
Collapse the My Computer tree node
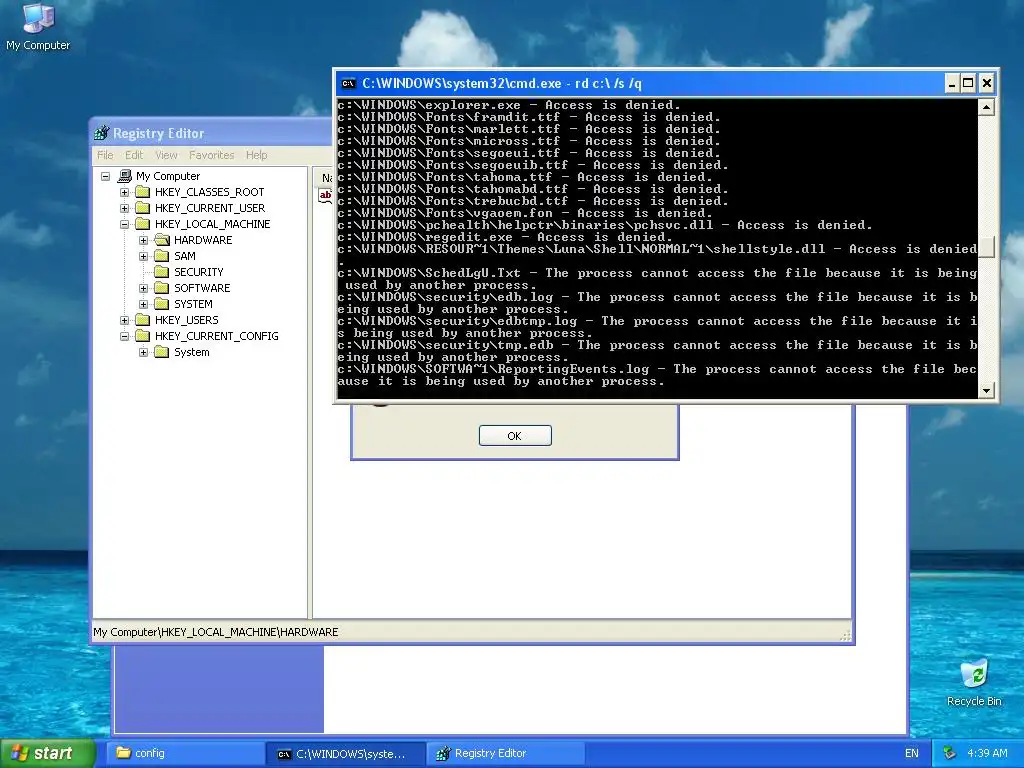point(105,176)
